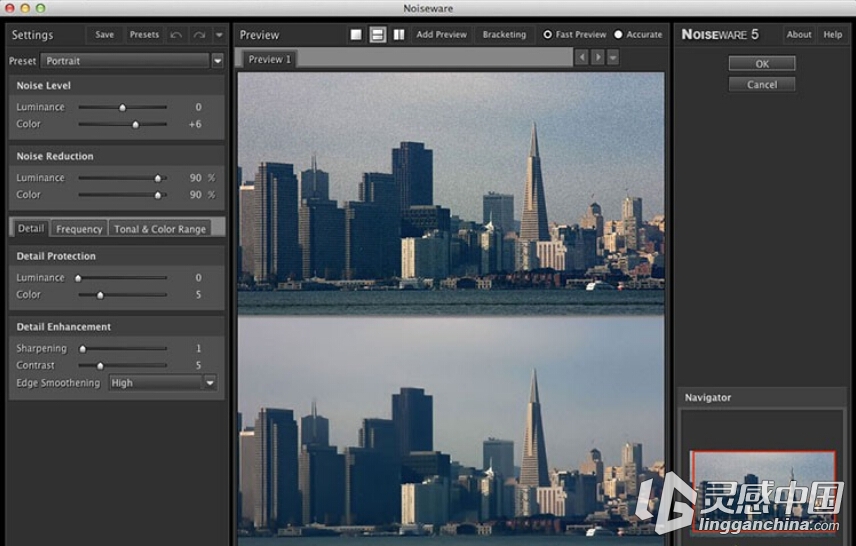The width and height of the screenshot is (856, 546).
Task: Click Noise Level Color value +6
Action: click(x=195, y=124)
